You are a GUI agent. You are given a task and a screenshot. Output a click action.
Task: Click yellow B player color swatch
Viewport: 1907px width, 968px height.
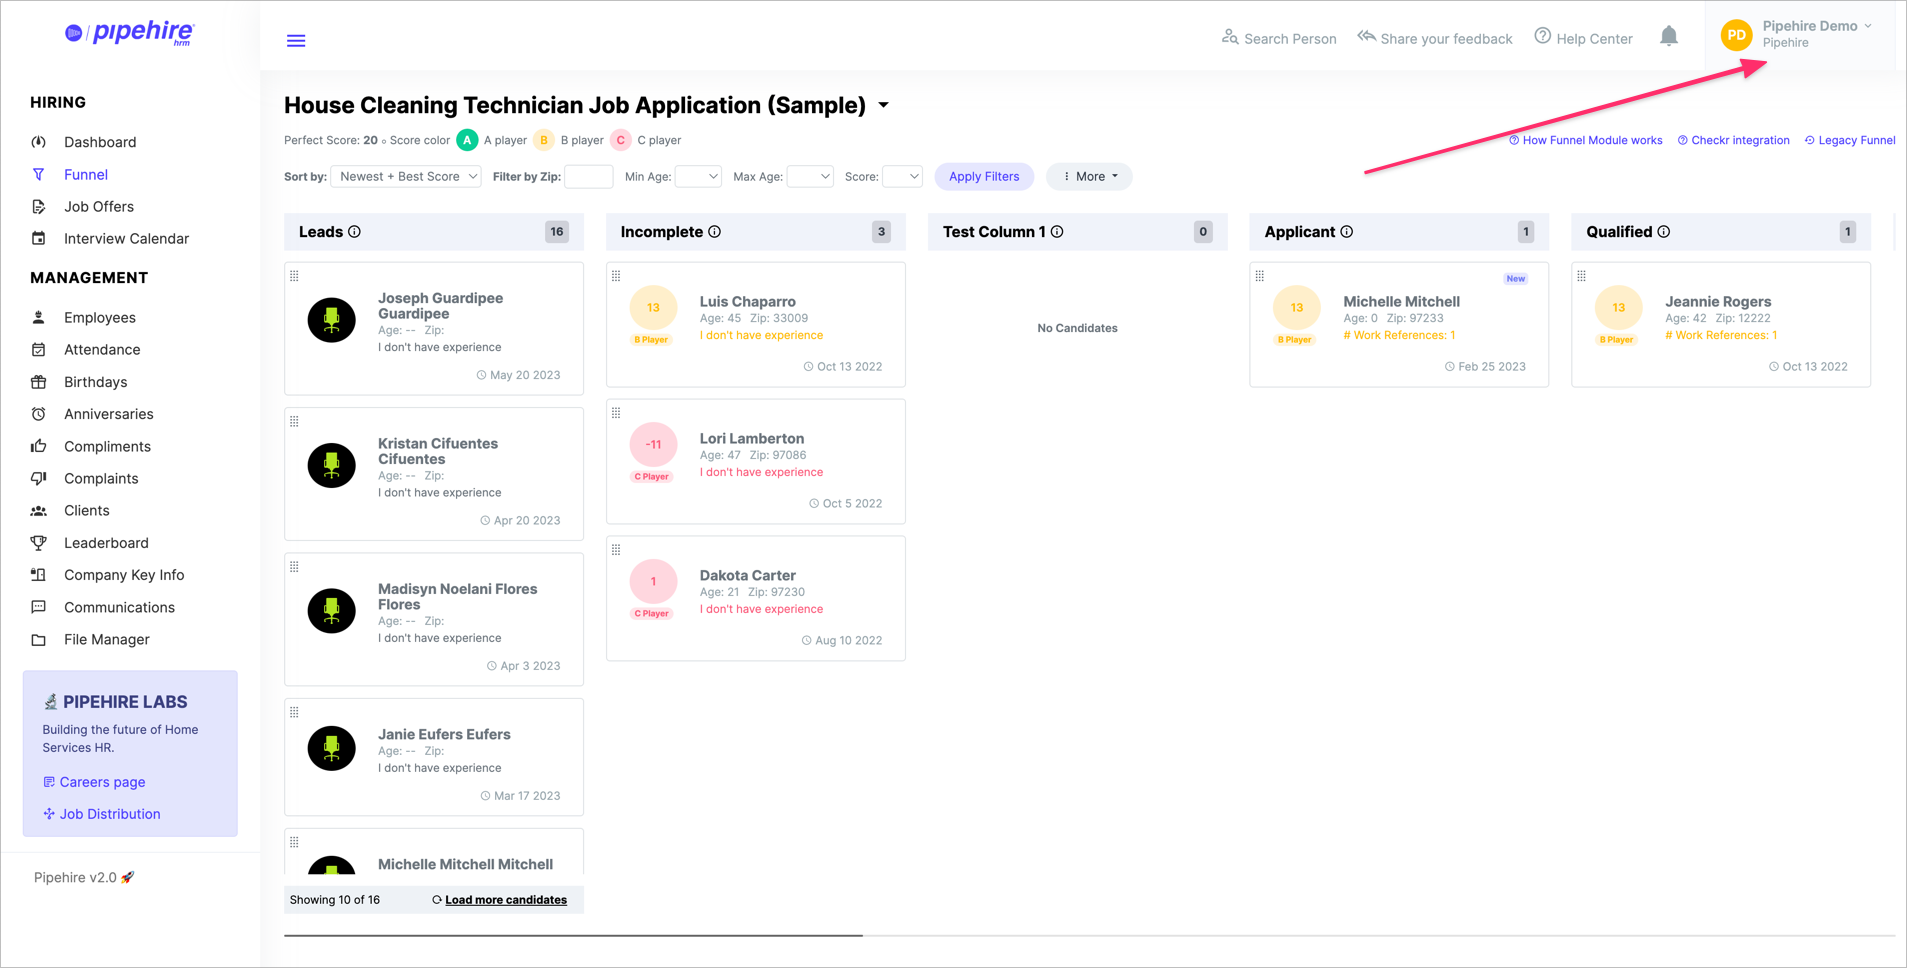pyautogui.click(x=544, y=141)
